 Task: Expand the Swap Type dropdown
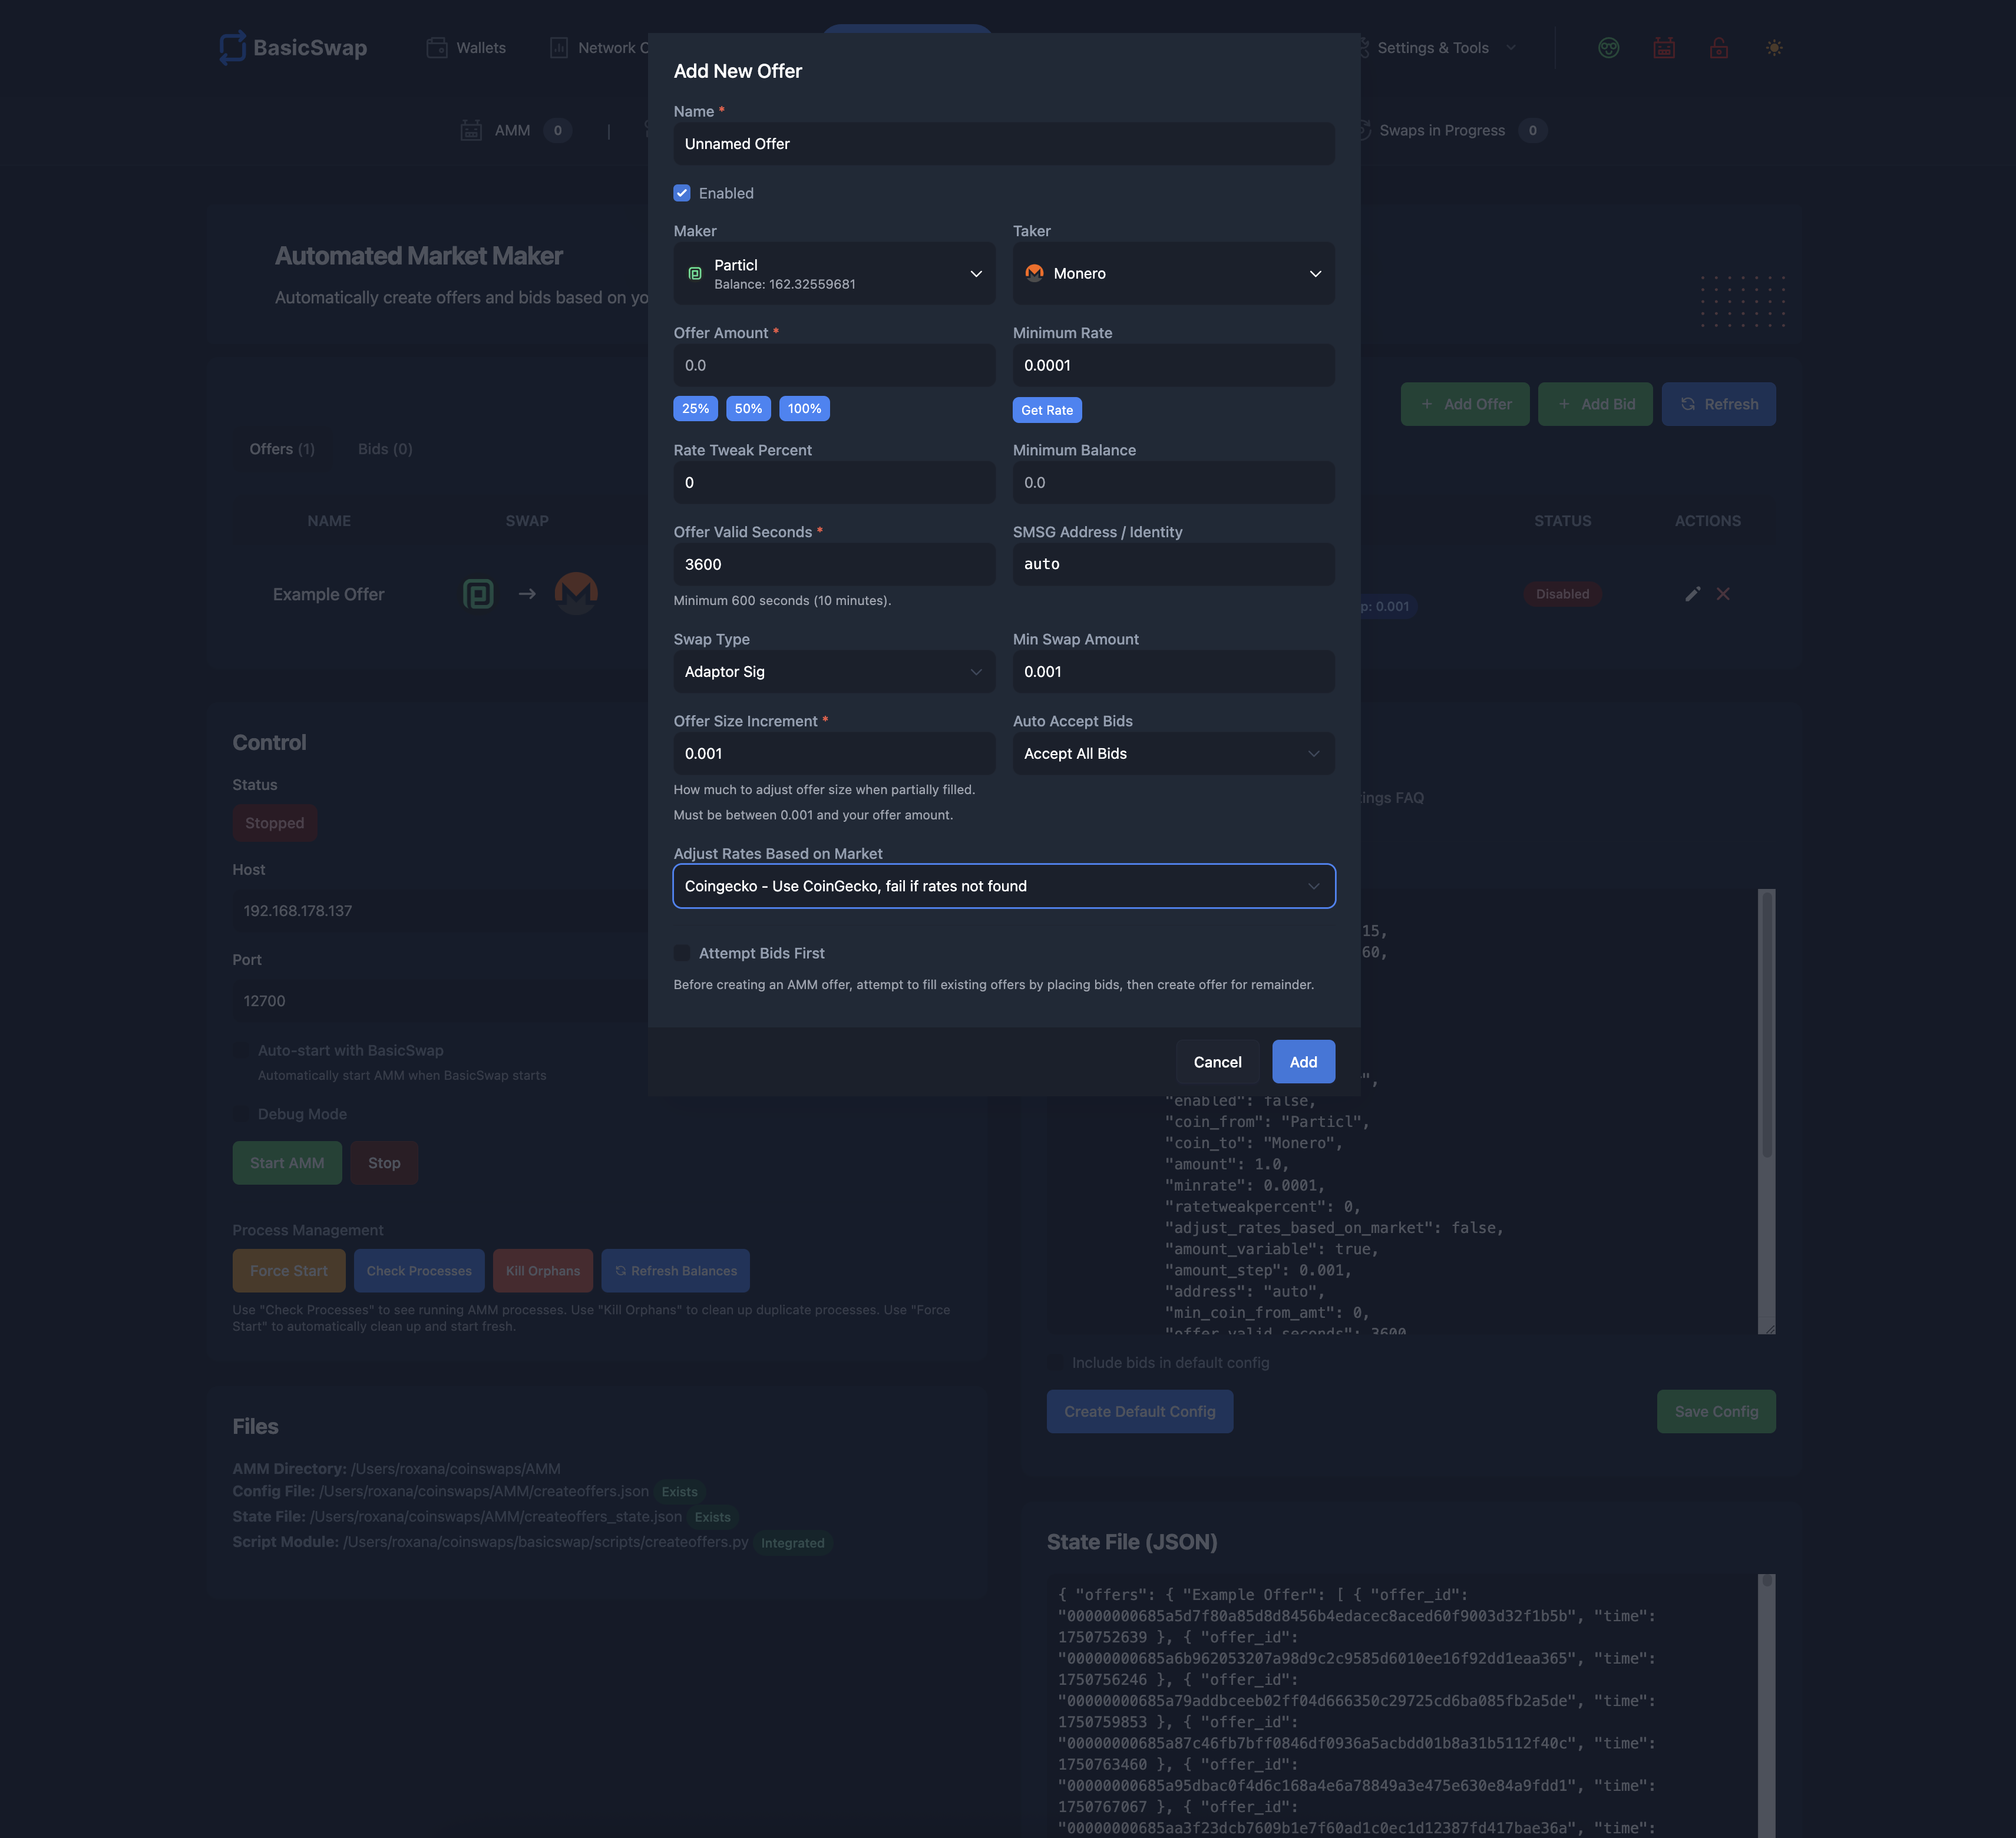coord(834,672)
